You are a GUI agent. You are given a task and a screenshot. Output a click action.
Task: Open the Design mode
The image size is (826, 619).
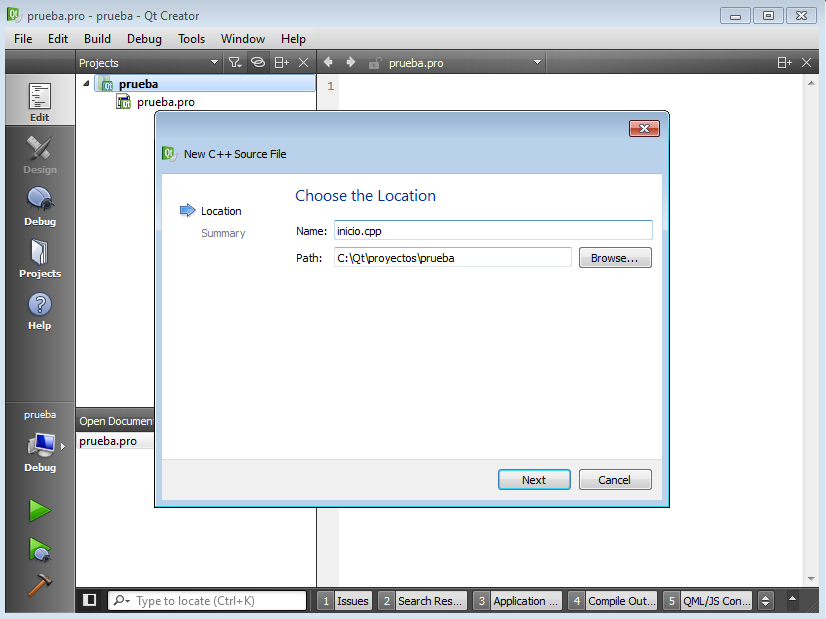coord(40,154)
